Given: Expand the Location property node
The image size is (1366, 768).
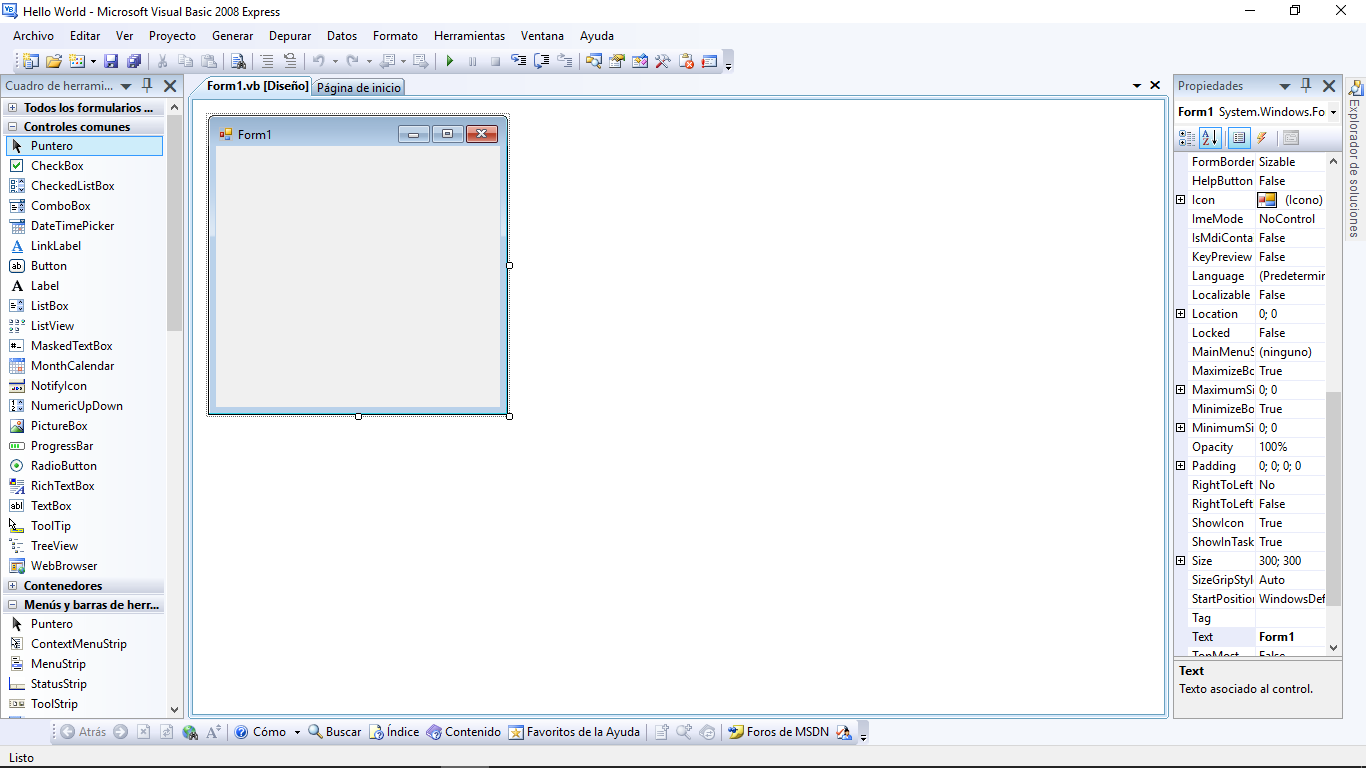Looking at the screenshot, I should (x=1181, y=314).
